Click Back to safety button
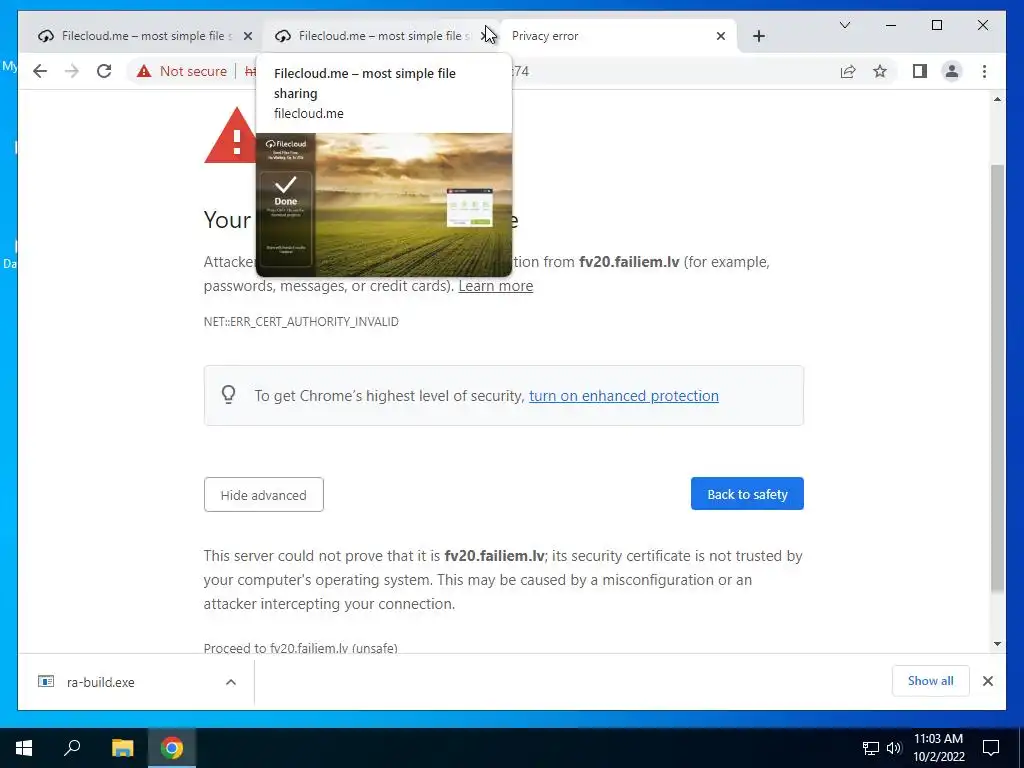This screenshot has height=768, width=1024. pyautogui.click(x=747, y=494)
